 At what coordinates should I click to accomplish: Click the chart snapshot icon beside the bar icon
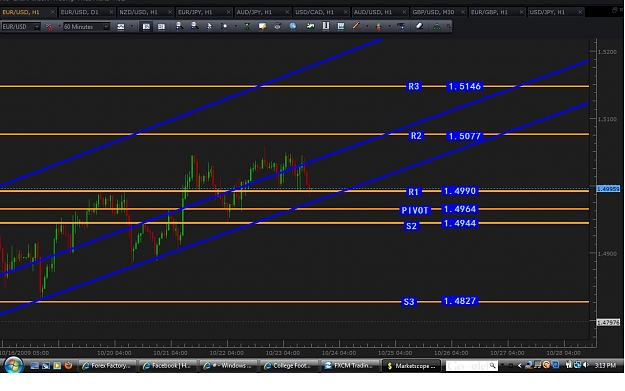click(x=341, y=26)
